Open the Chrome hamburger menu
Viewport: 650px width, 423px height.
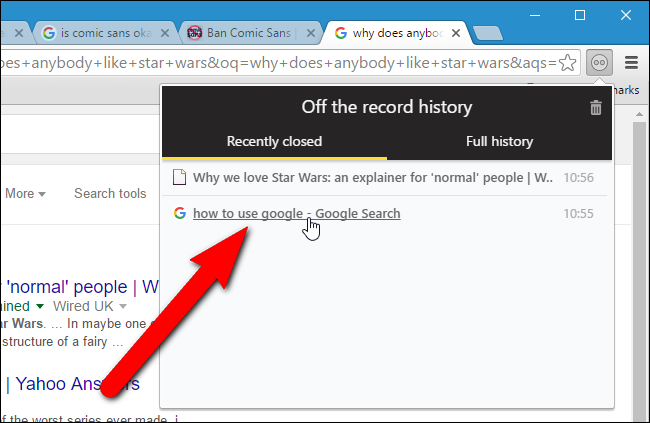point(631,63)
